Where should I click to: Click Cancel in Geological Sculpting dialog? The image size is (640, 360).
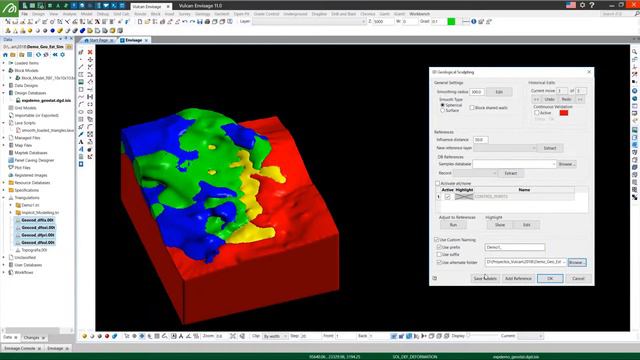click(578, 278)
